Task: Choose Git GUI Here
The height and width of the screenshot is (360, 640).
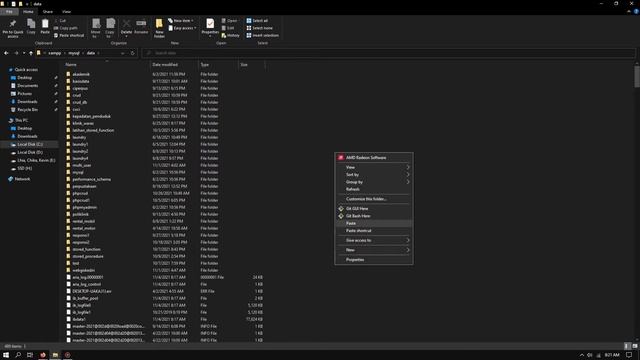Action: pos(373,209)
